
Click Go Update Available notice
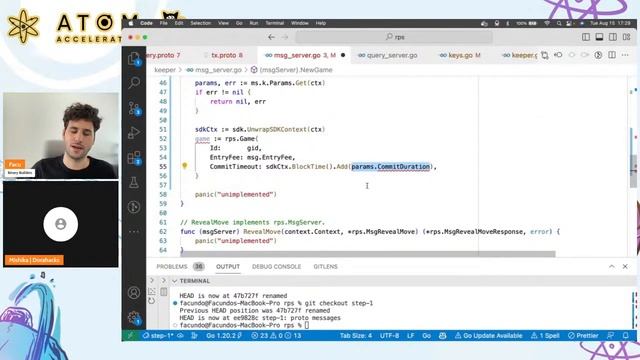(488, 336)
